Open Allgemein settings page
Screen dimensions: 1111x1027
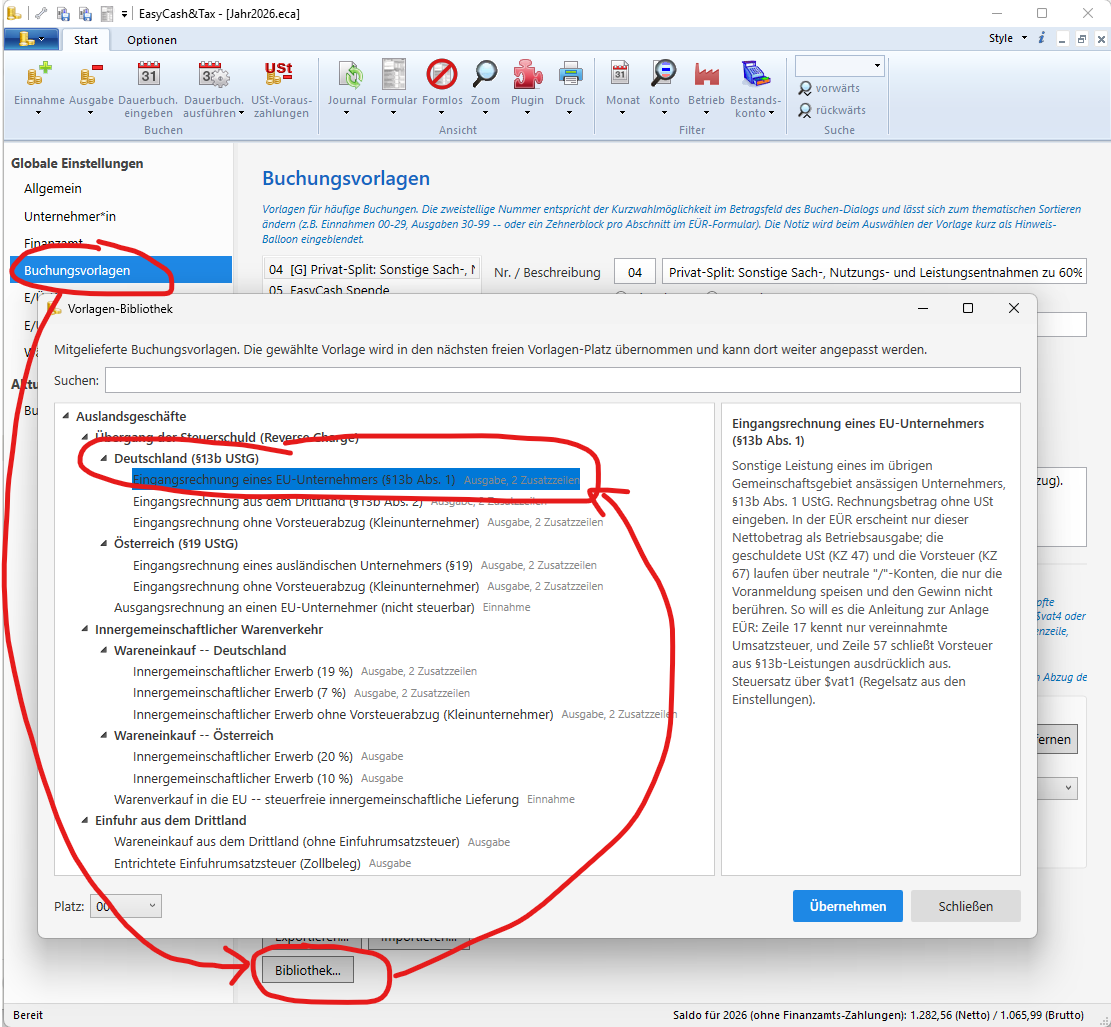click(x=52, y=189)
